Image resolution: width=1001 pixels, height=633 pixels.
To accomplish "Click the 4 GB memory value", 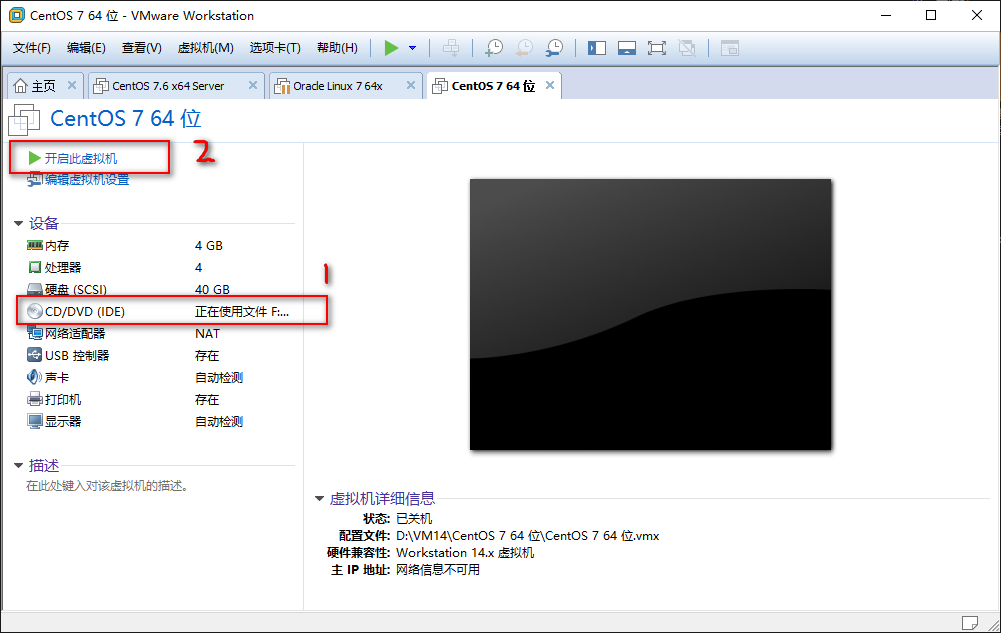I will (209, 246).
